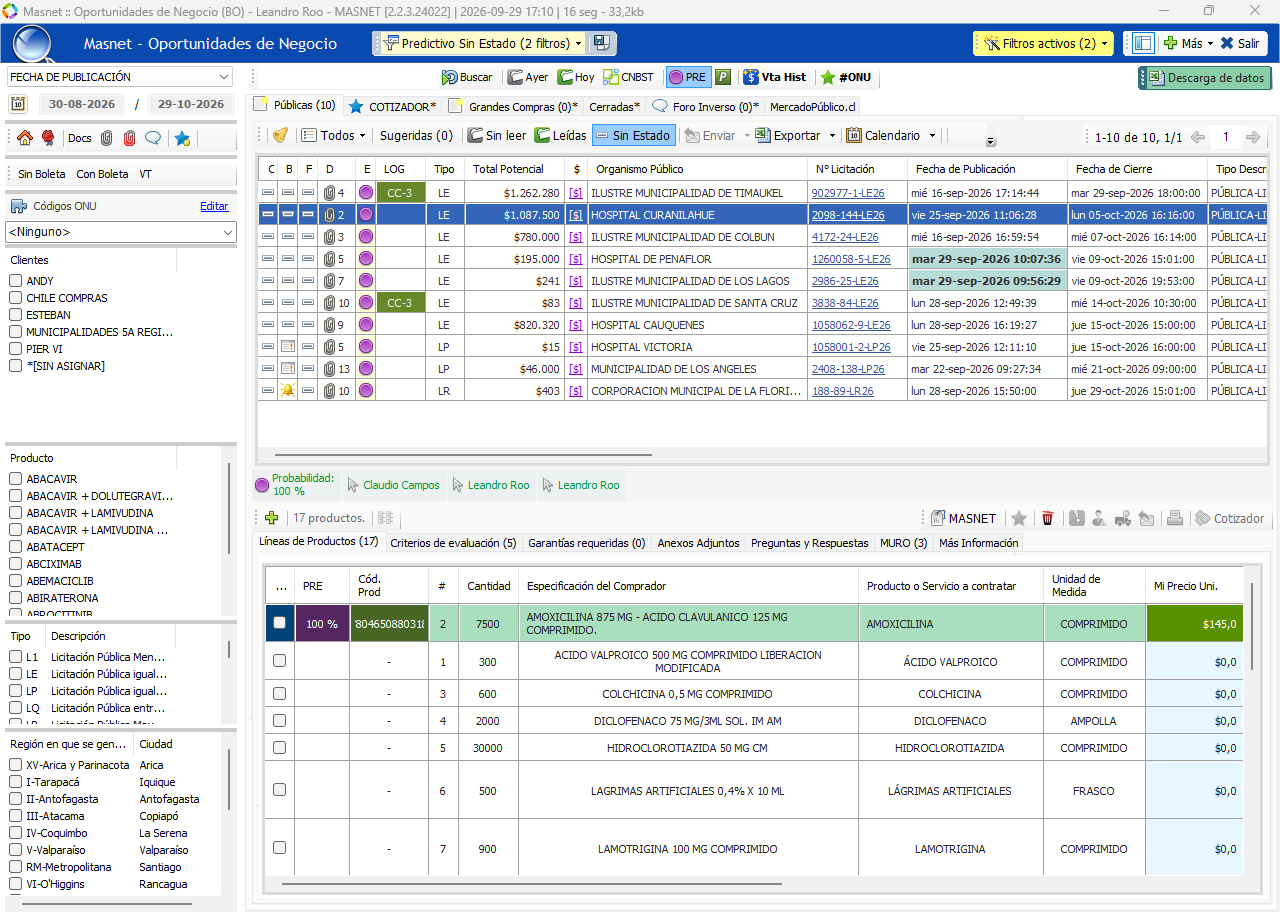Open the FECHA DE PUBLICACIÓN dropdown

point(120,77)
